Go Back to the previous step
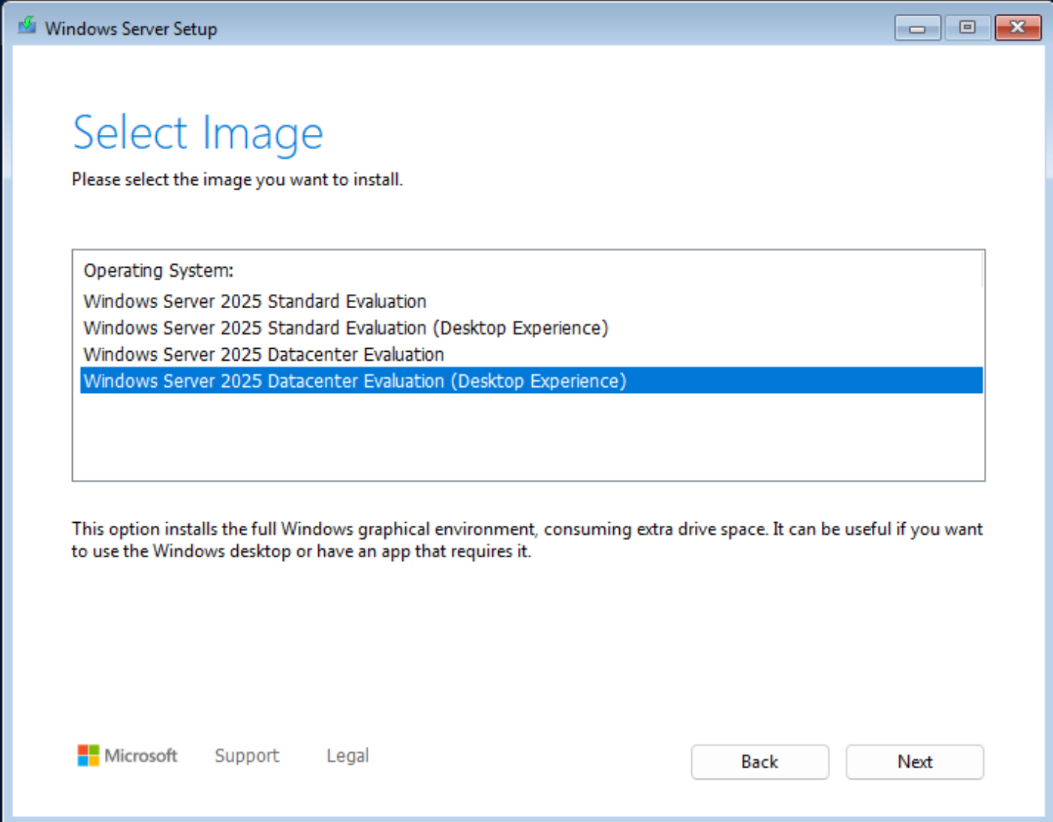The height and width of the screenshot is (822, 1053). coord(760,762)
